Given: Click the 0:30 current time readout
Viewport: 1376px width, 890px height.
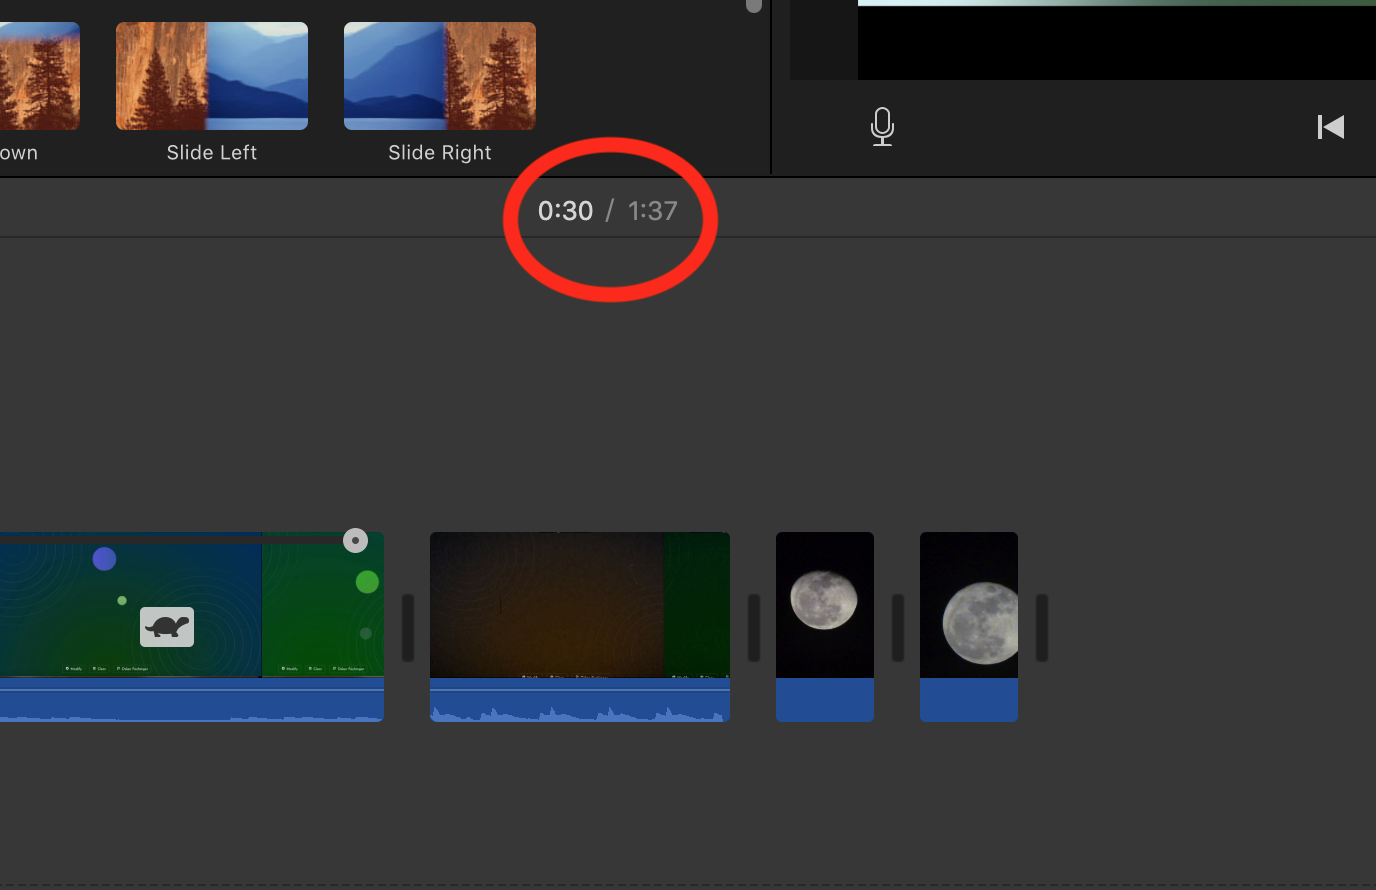Looking at the screenshot, I should tap(565, 211).
